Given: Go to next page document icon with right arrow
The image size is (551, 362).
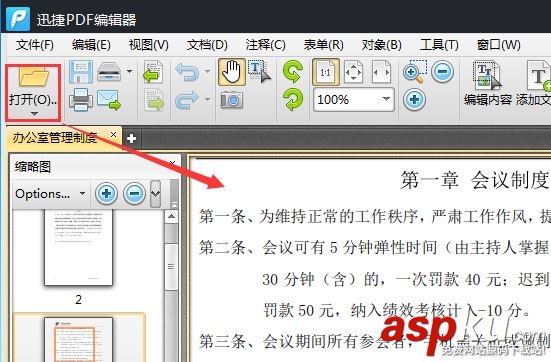Looking at the screenshot, I should tap(154, 100).
